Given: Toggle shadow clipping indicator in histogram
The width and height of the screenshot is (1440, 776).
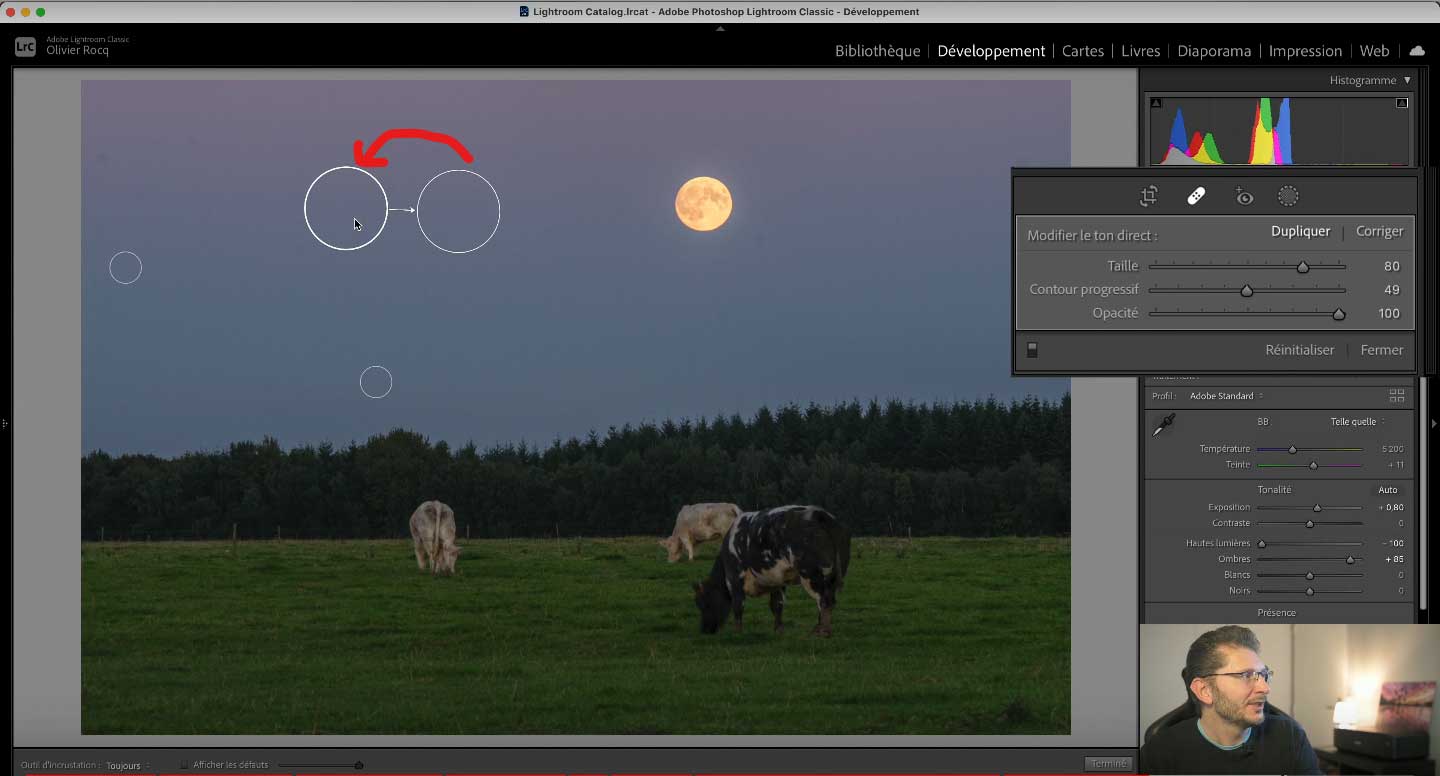Looking at the screenshot, I should (1157, 103).
